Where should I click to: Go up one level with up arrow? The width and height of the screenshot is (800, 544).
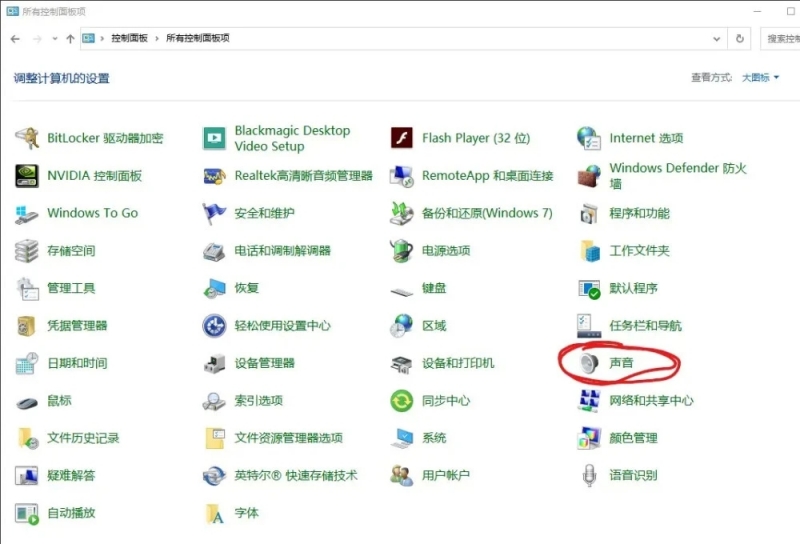[70, 39]
